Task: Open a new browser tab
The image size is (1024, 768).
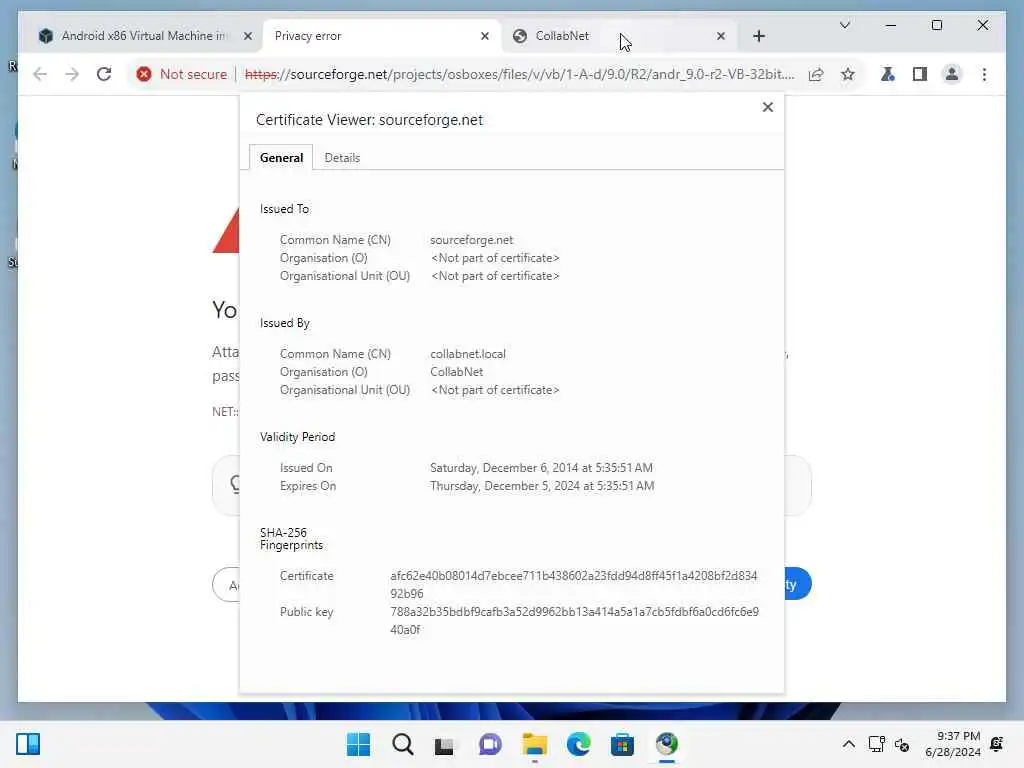Action: pos(758,36)
